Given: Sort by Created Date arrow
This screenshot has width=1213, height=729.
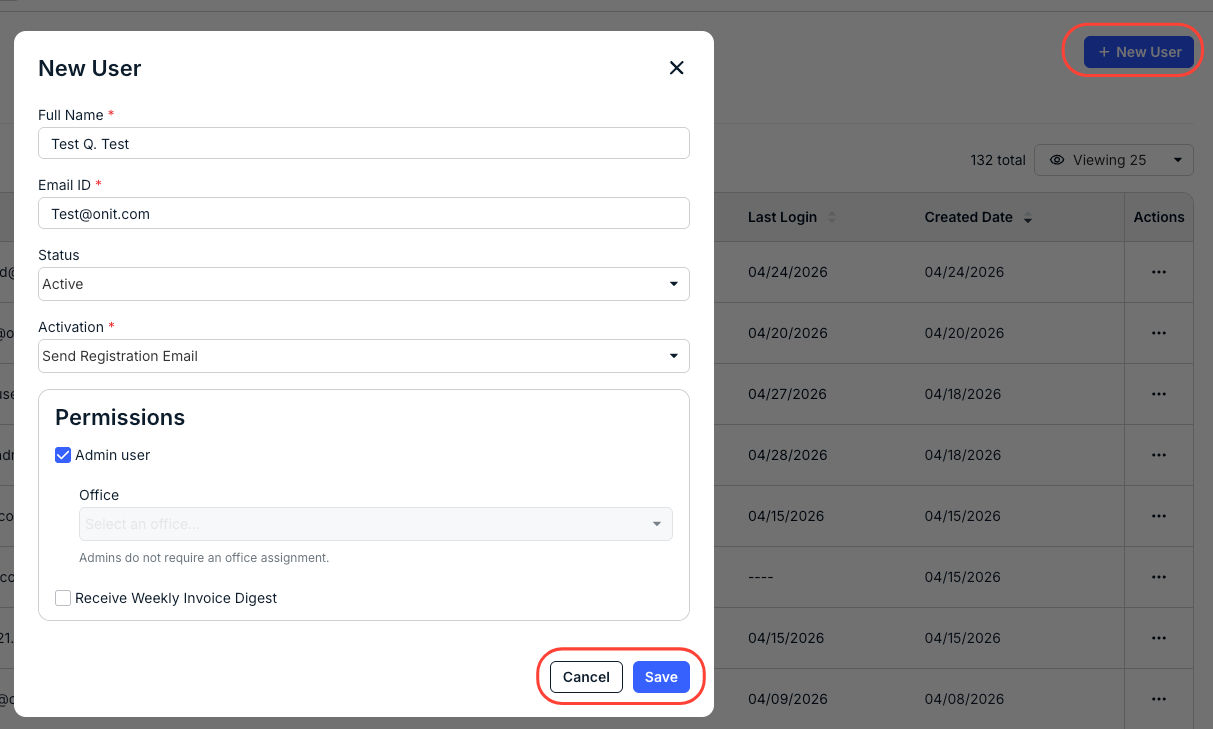Looking at the screenshot, I should pyautogui.click(x=1027, y=218).
